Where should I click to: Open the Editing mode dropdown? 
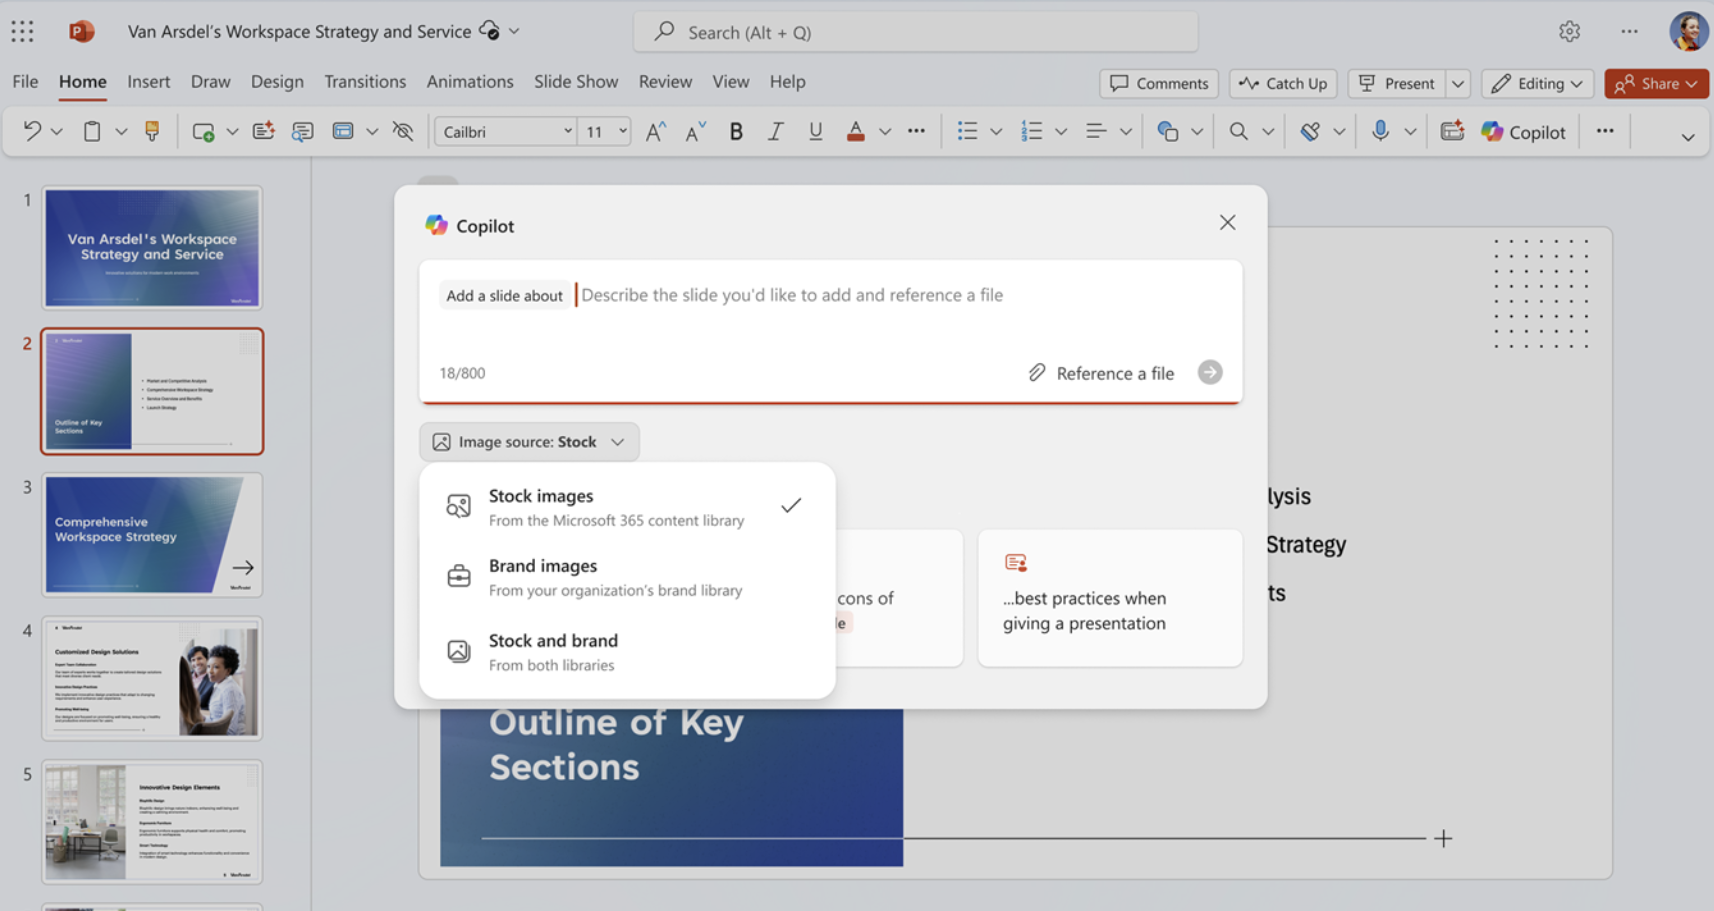tap(1538, 83)
